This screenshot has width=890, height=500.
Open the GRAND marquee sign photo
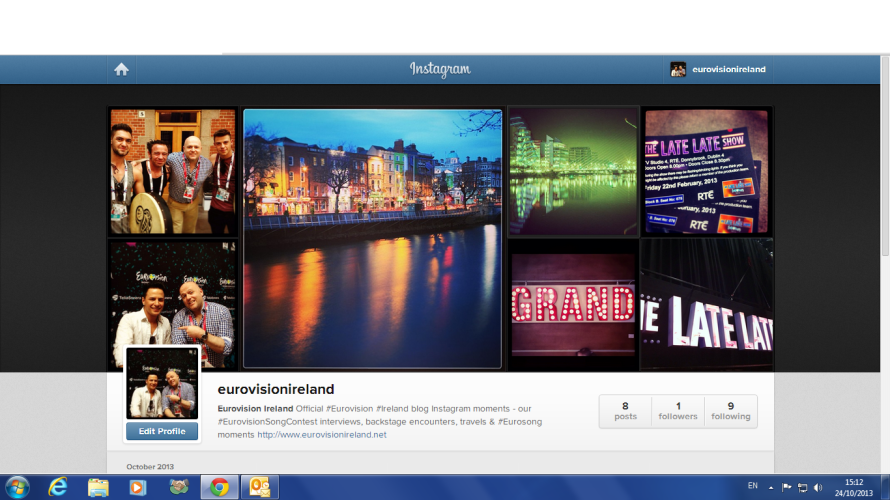coord(573,305)
